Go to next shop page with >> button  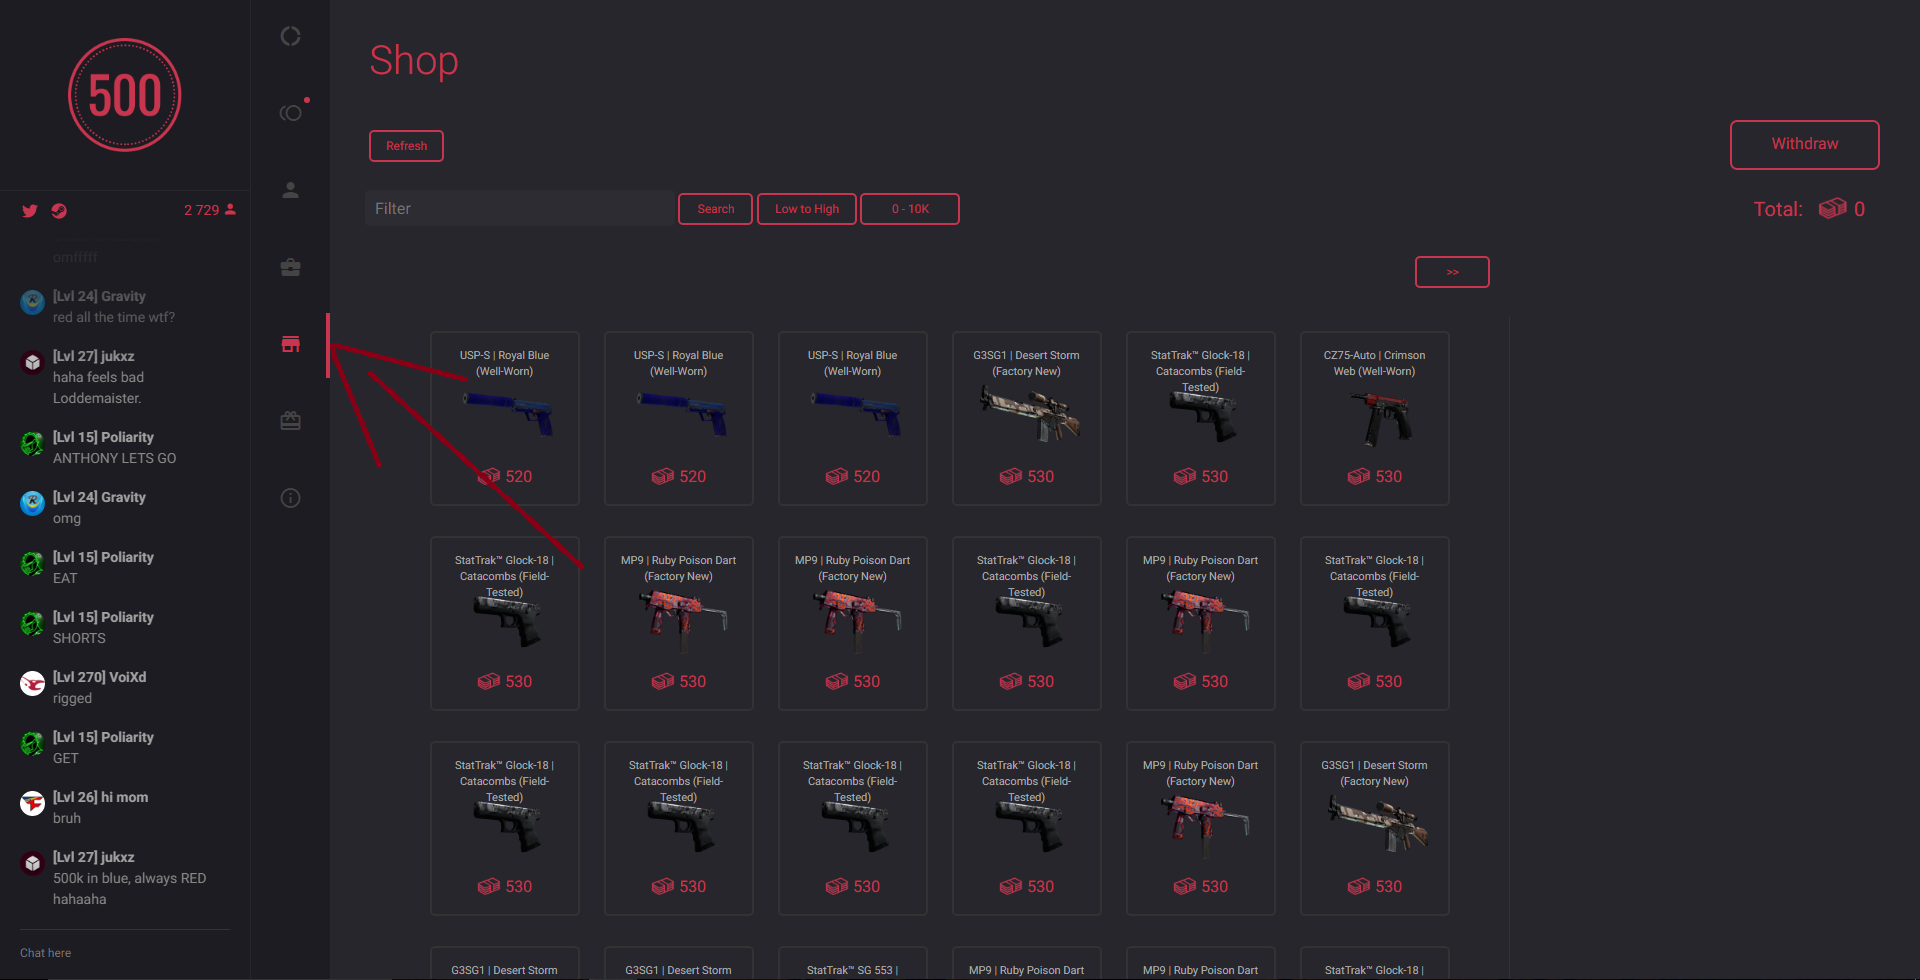(1452, 272)
